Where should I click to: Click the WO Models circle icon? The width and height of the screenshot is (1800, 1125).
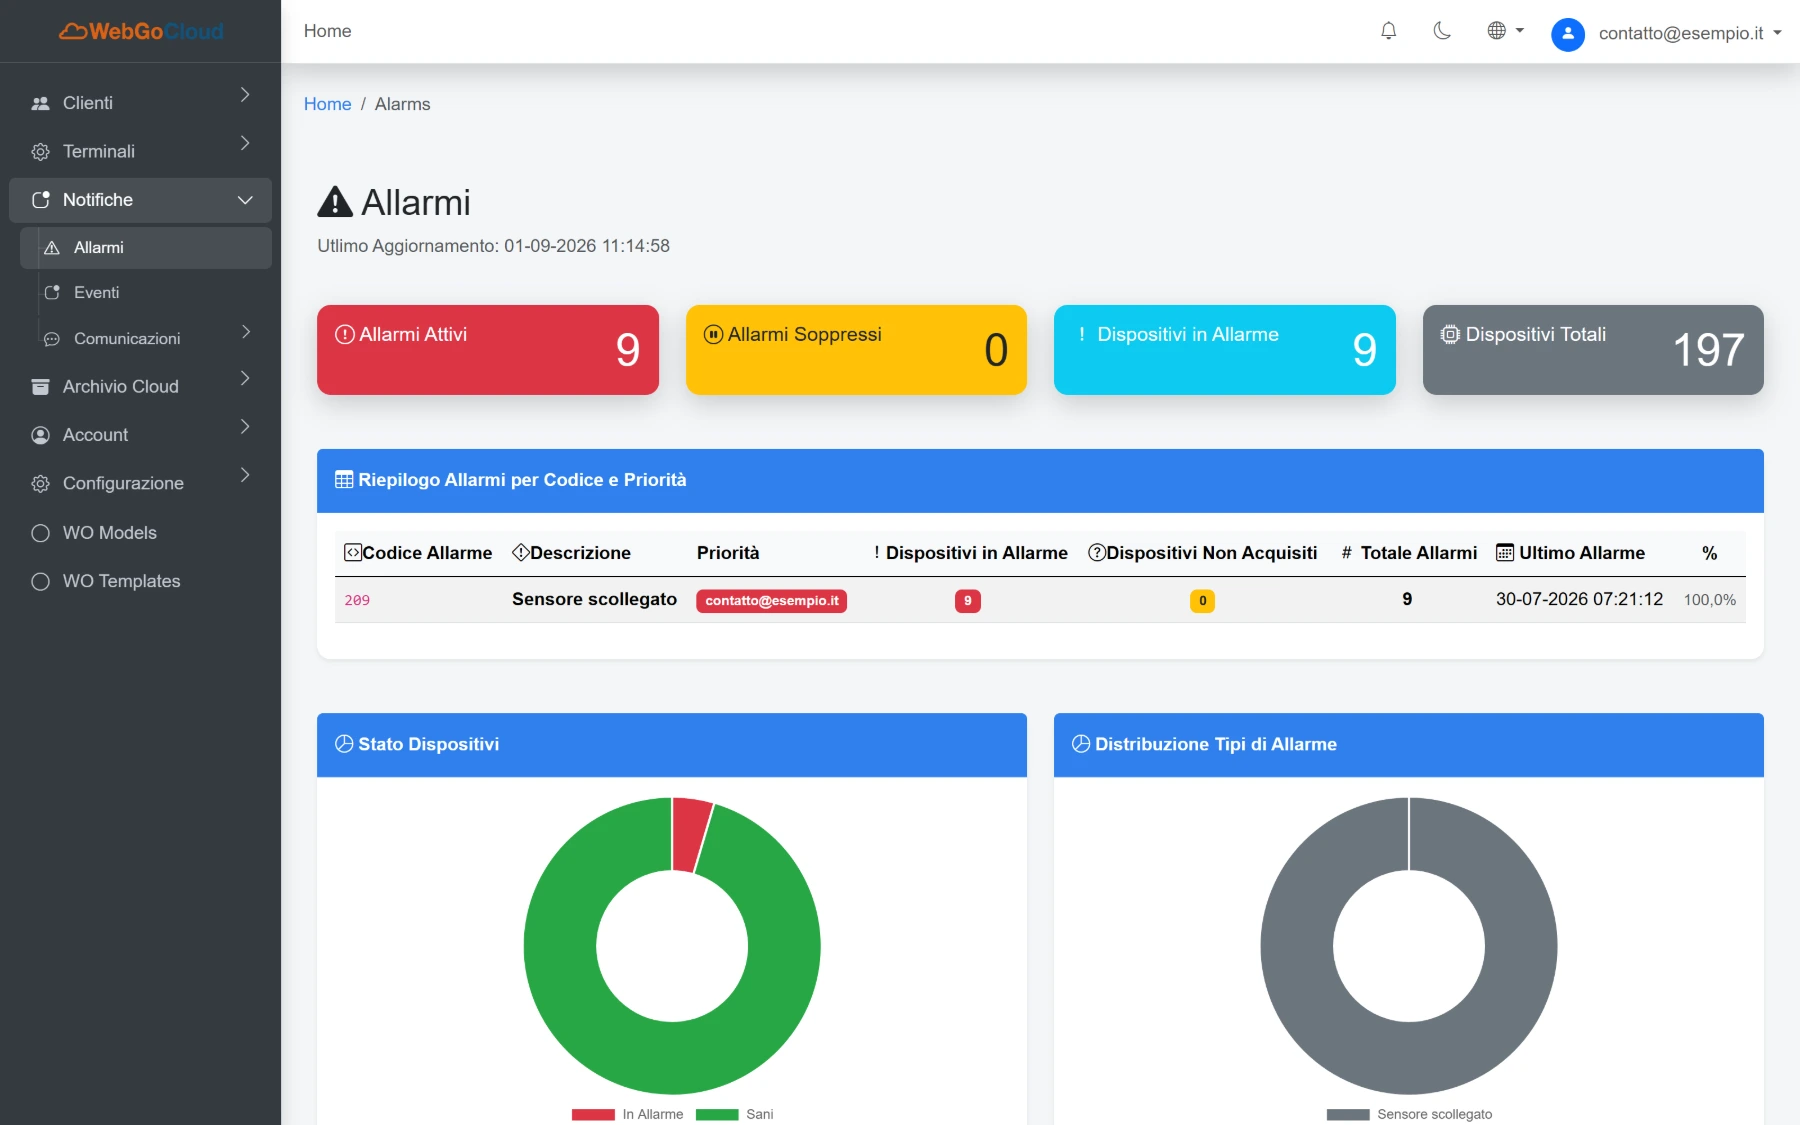(x=40, y=533)
